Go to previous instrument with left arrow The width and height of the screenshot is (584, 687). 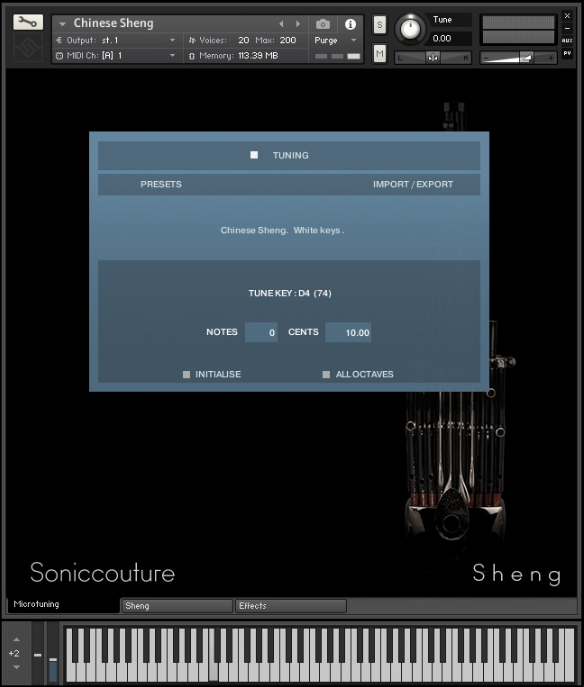tap(281, 24)
